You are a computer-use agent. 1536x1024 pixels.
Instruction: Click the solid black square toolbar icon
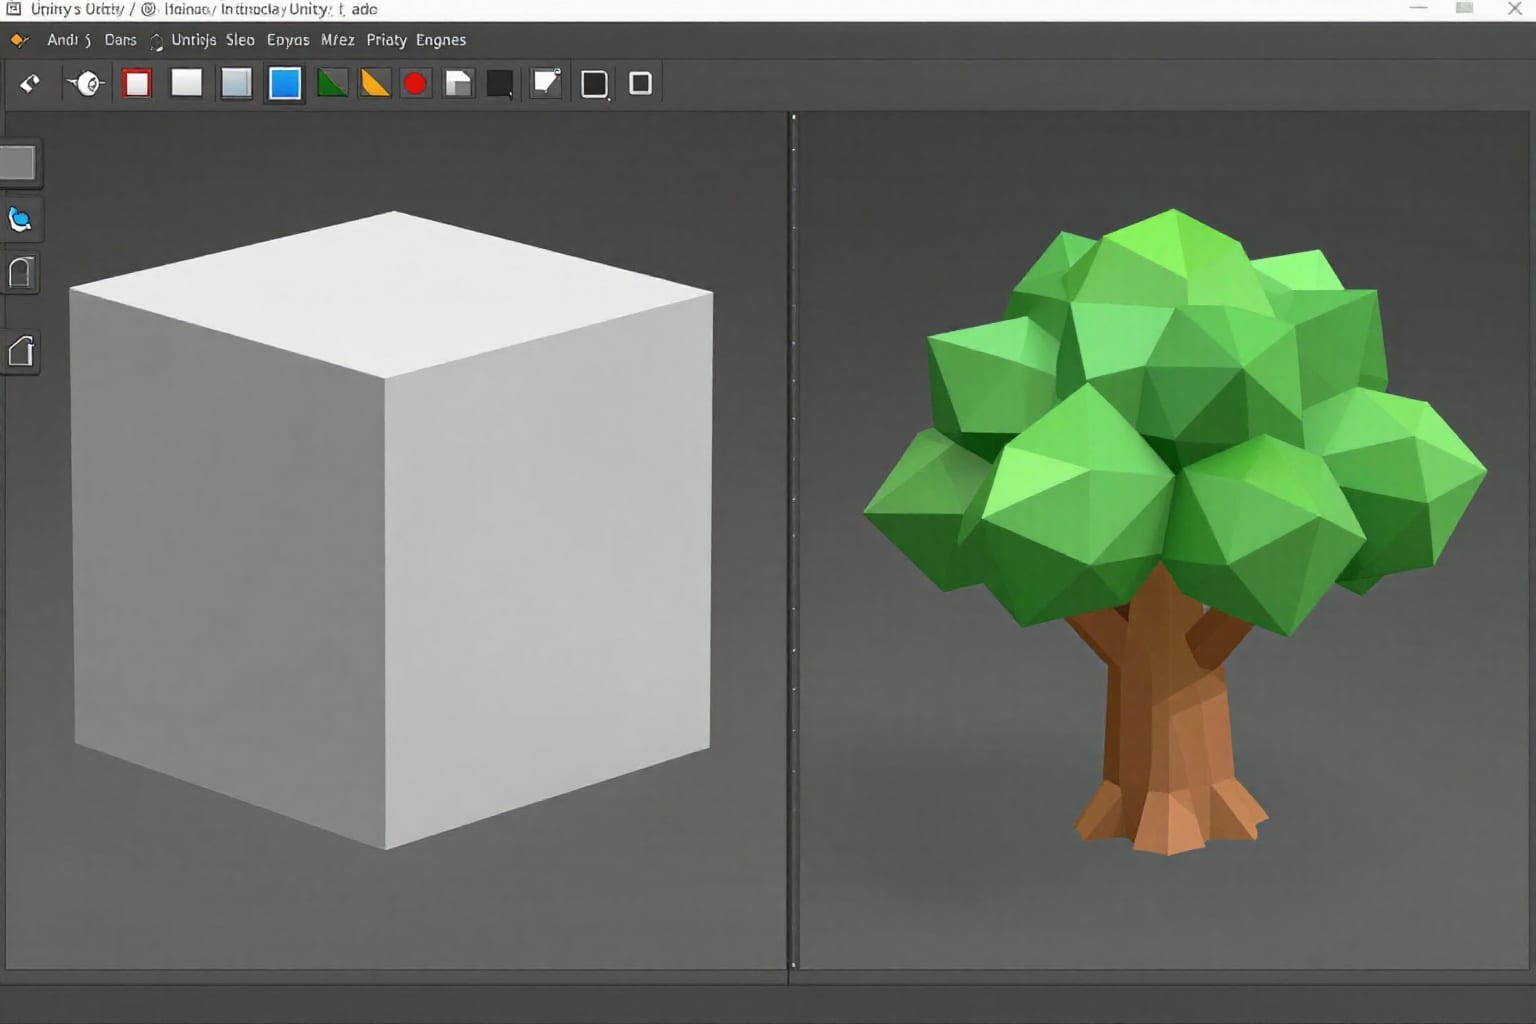tap(500, 83)
